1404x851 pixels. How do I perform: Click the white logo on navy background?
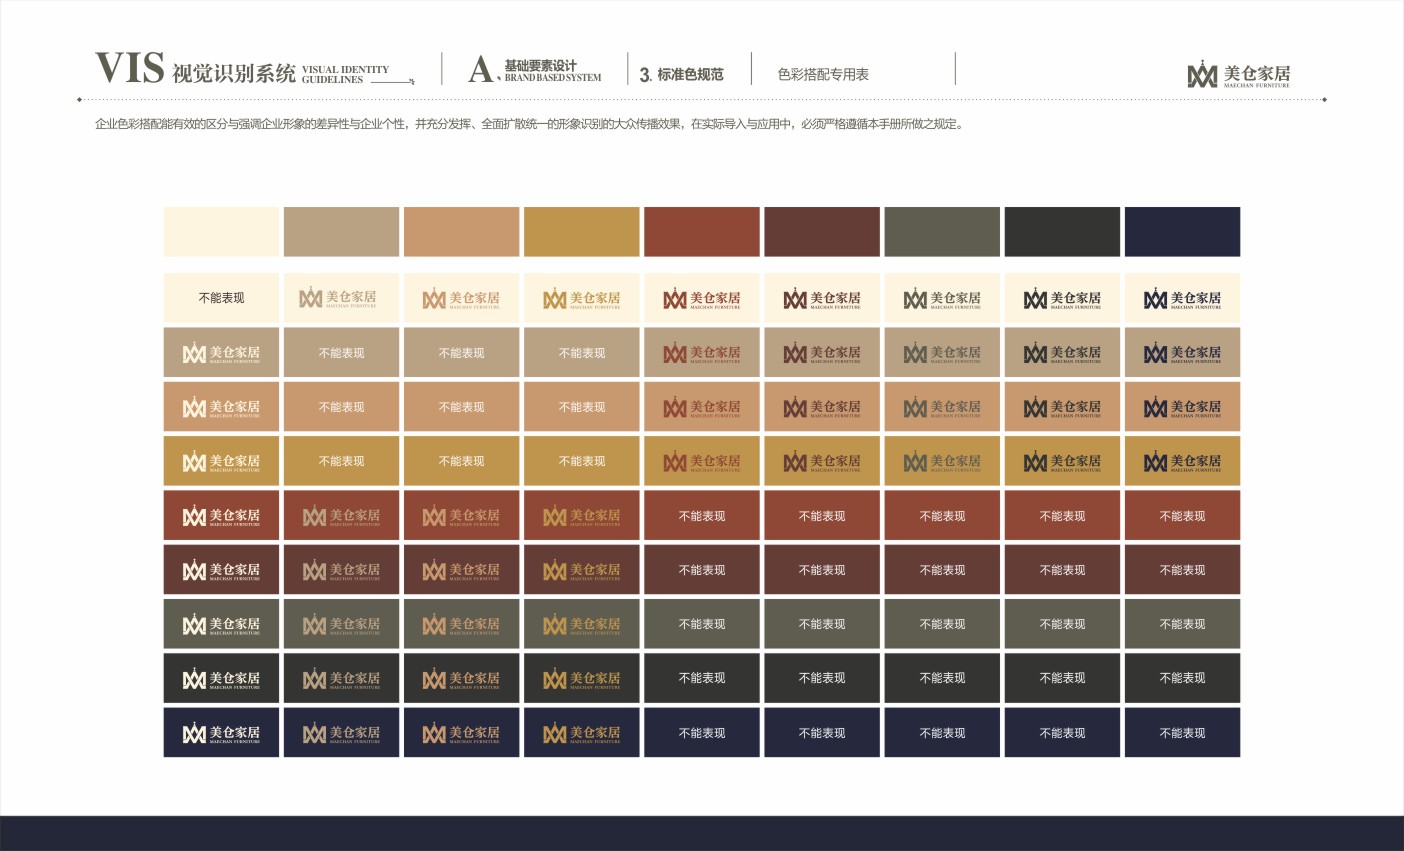pyautogui.click(x=221, y=733)
